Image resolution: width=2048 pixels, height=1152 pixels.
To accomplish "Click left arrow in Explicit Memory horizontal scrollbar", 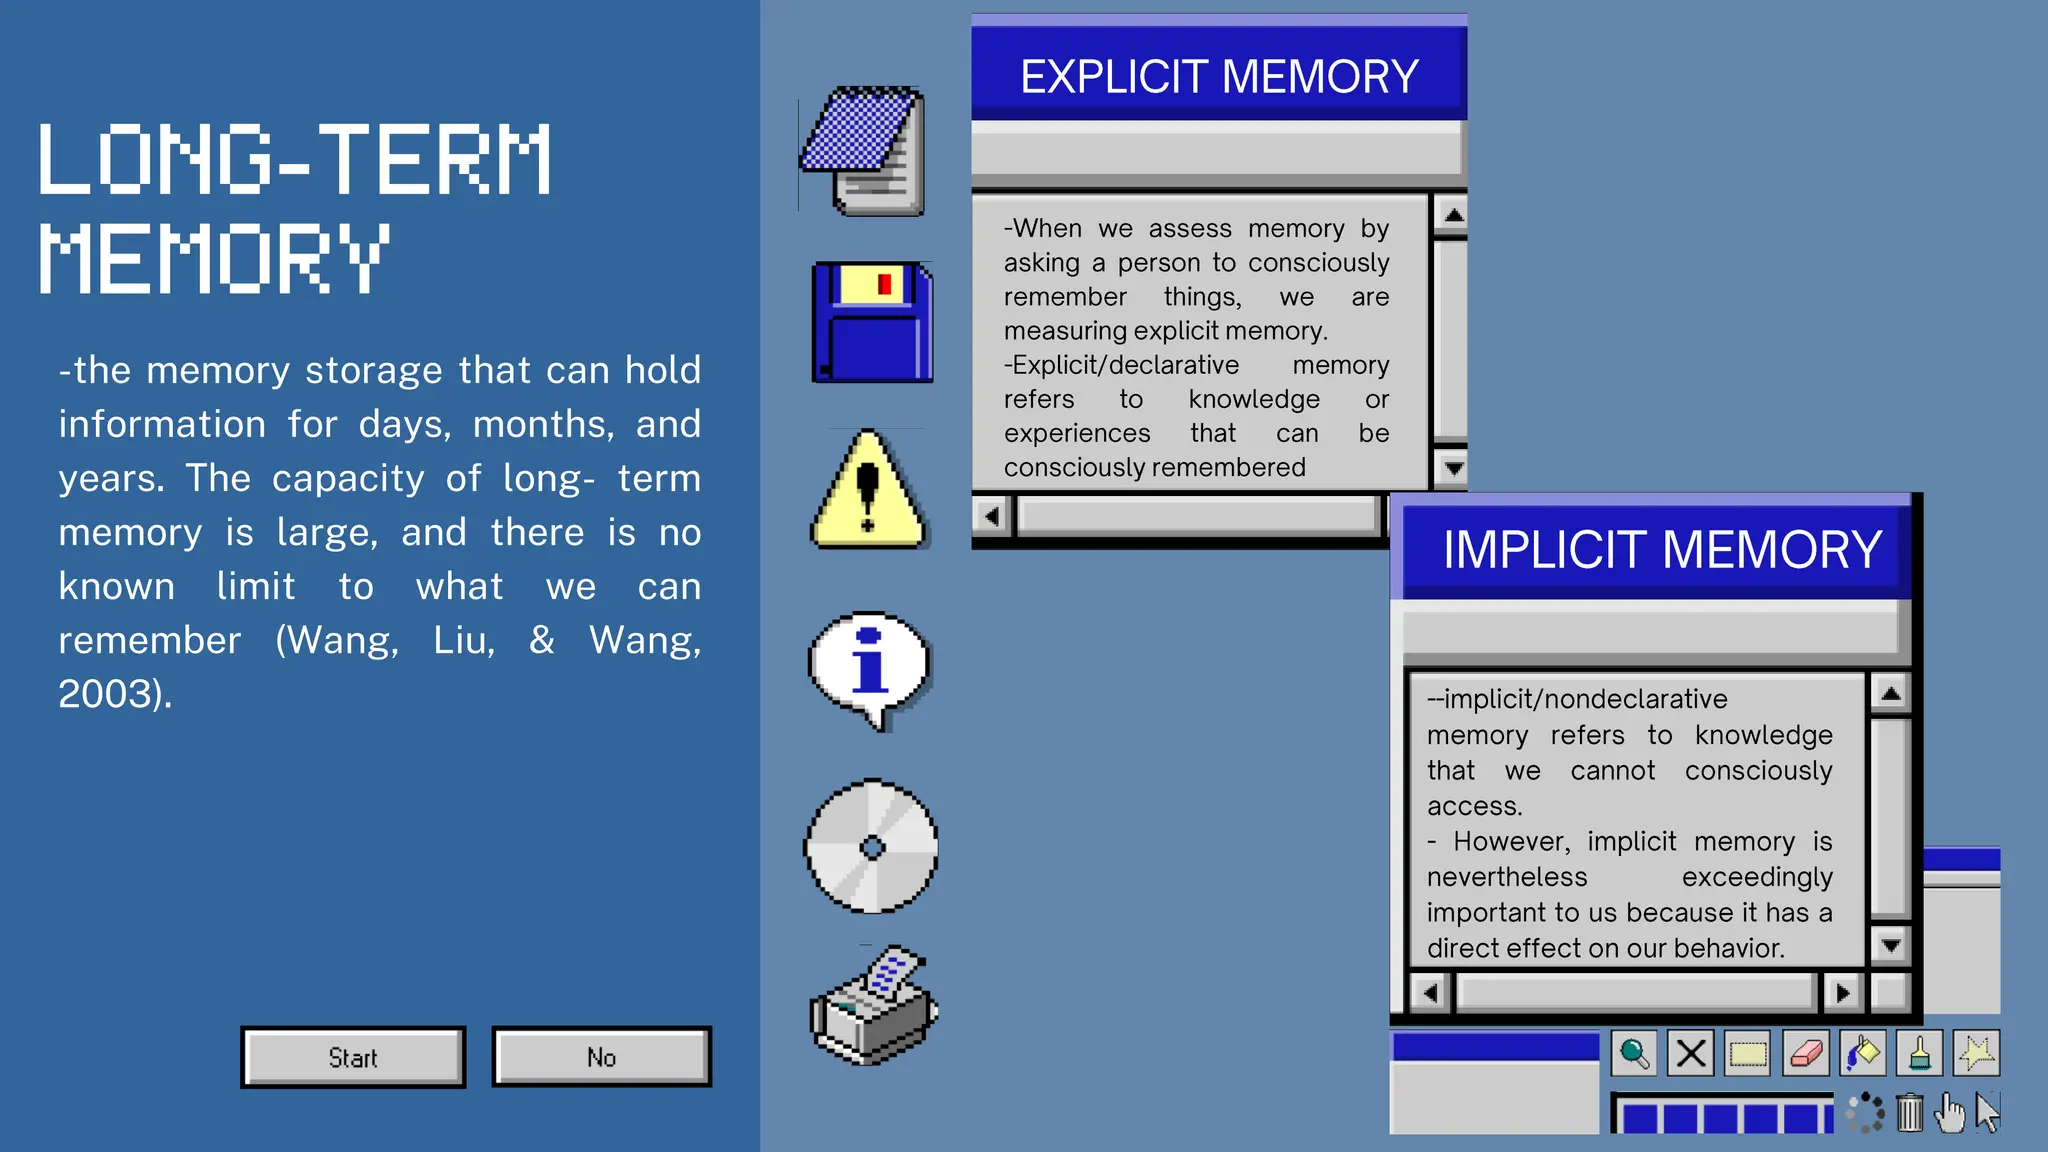I will 991,516.
